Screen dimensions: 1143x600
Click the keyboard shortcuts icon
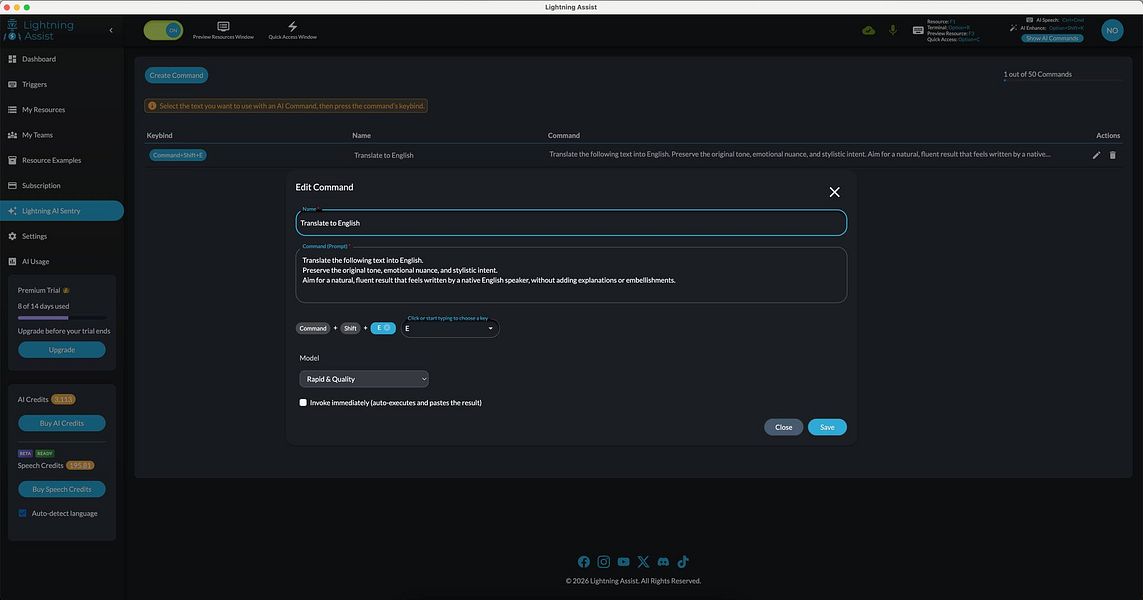click(918, 30)
